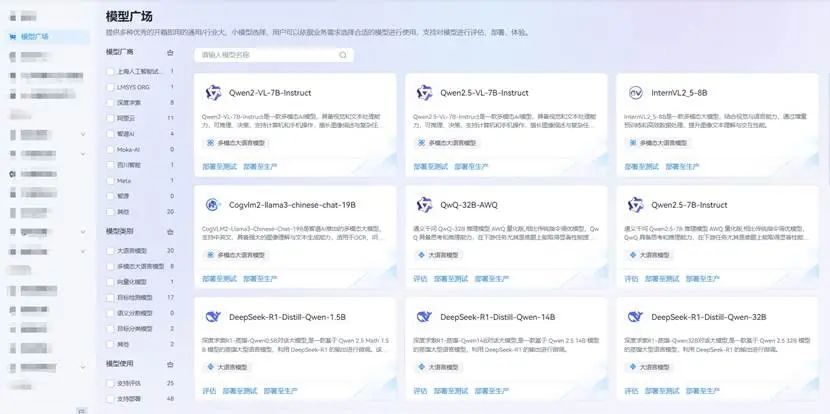Click the 模型广场 cart icon in sidebar

pyautogui.click(x=12, y=37)
